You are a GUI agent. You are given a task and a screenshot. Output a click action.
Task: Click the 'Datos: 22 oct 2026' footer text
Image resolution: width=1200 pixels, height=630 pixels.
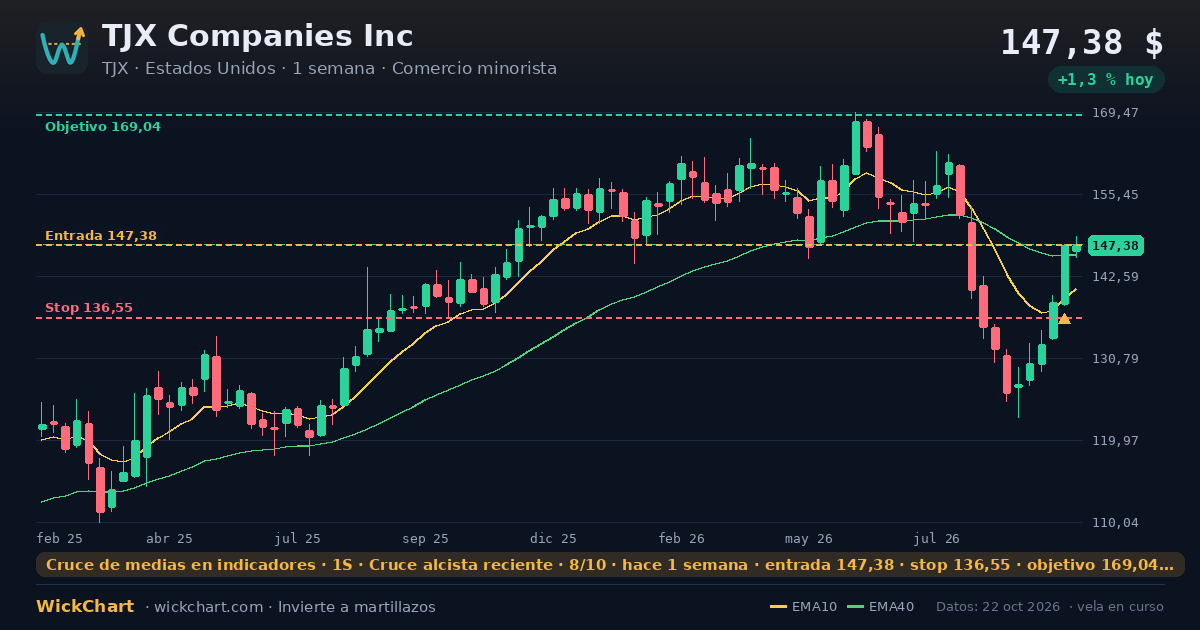point(997,607)
